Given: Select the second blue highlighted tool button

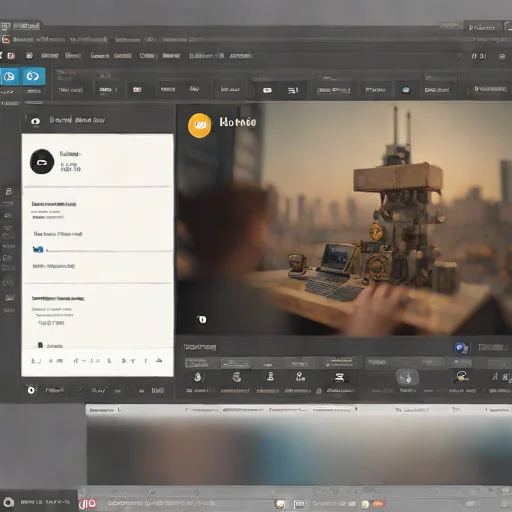Looking at the screenshot, I should [x=33, y=76].
